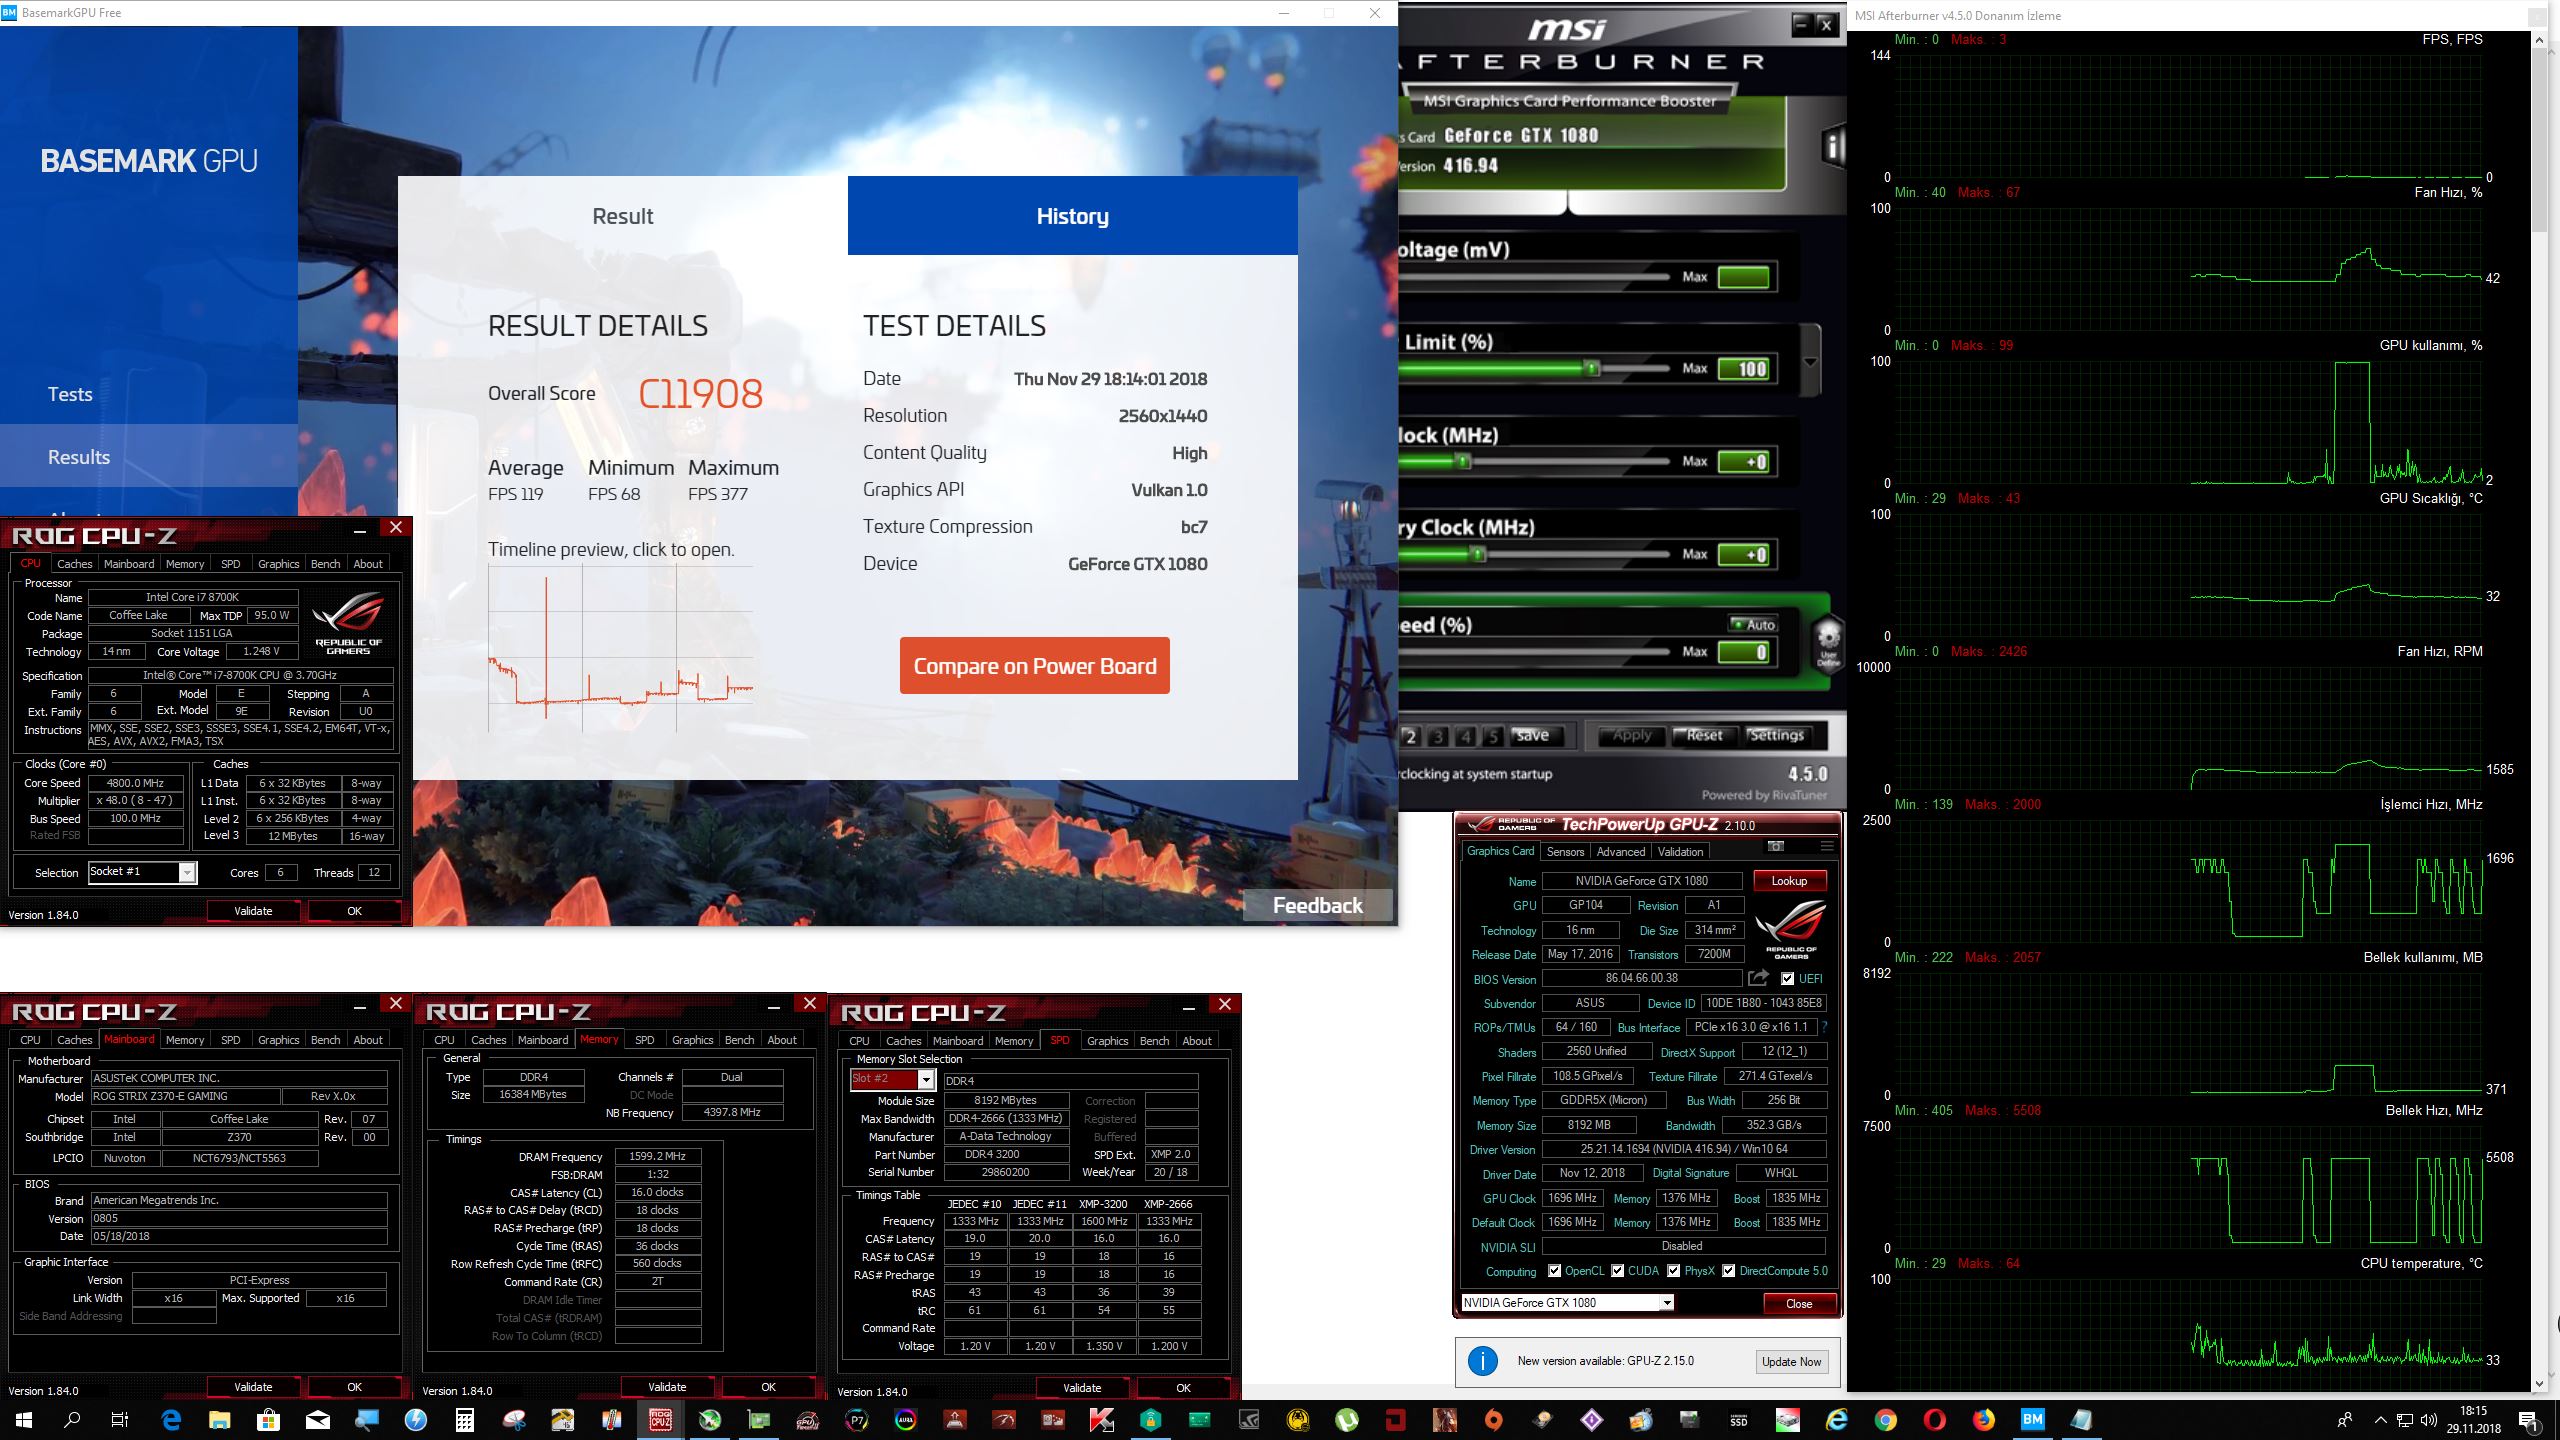Launch Calculator from the taskbar
Image resolution: width=2560 pixels, height=1440 pixels.
tap(465, 1419)
